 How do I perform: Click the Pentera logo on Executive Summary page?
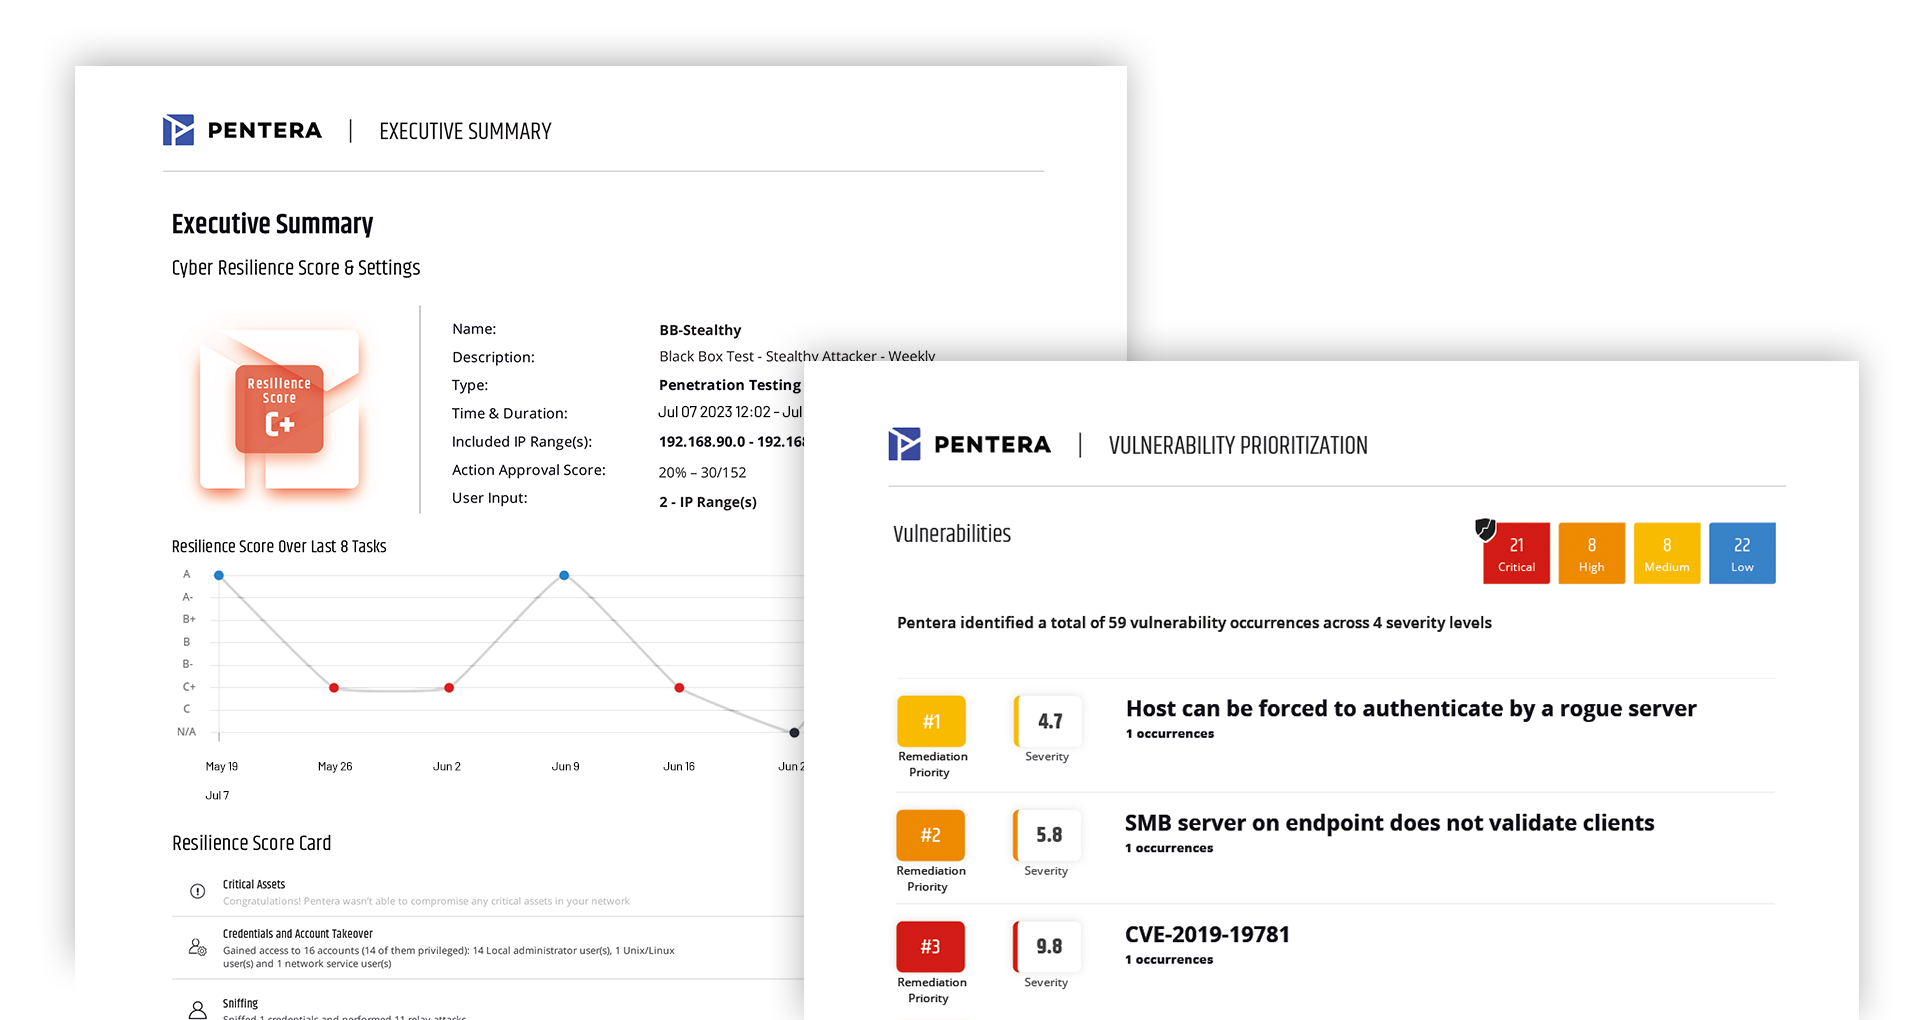tap(242, 130)
